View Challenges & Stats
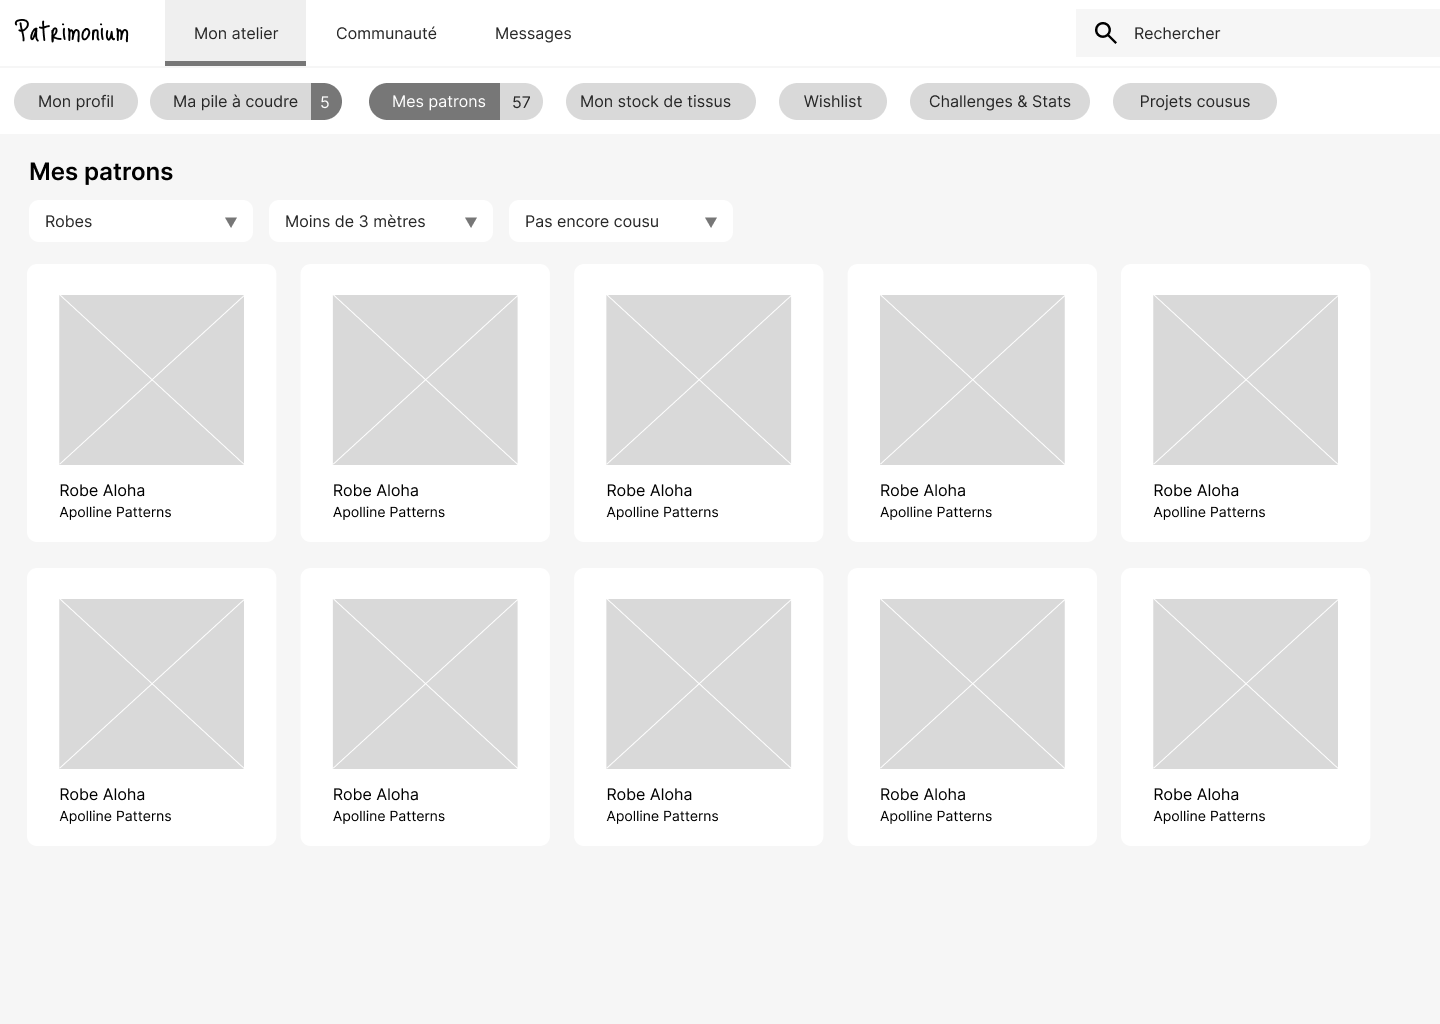Image resolution: width=1440 pixels, height=1024 pixels. (x=999, y=102)
